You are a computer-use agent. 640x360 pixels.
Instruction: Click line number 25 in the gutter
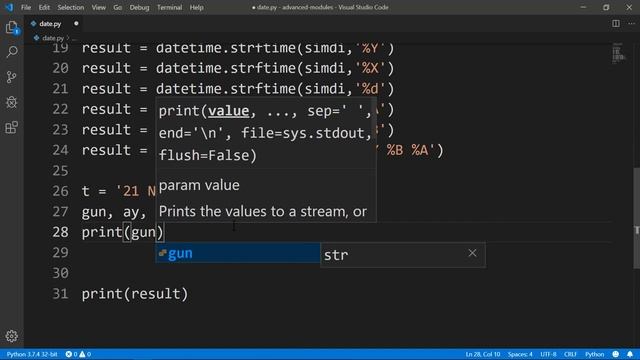pos(60,170)
